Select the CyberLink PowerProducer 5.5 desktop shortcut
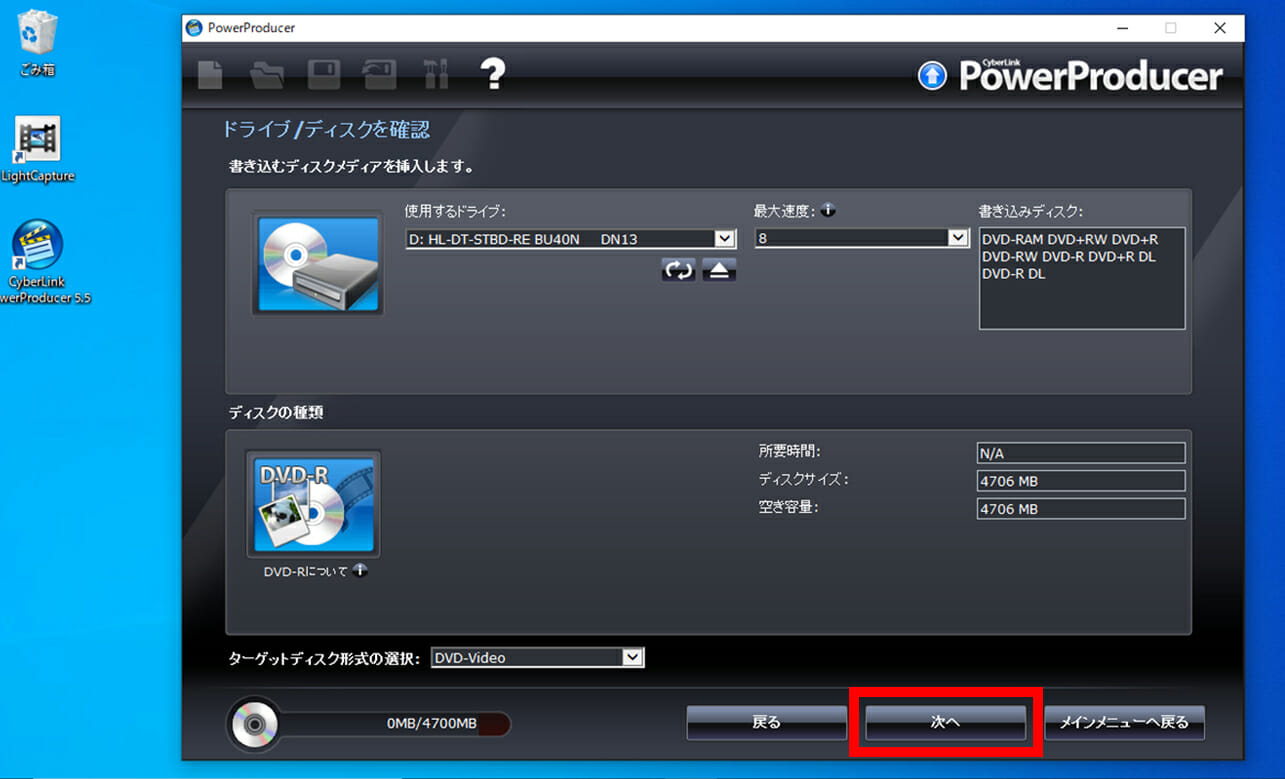This screenshot has height=779, width=1285. [37, 262]
